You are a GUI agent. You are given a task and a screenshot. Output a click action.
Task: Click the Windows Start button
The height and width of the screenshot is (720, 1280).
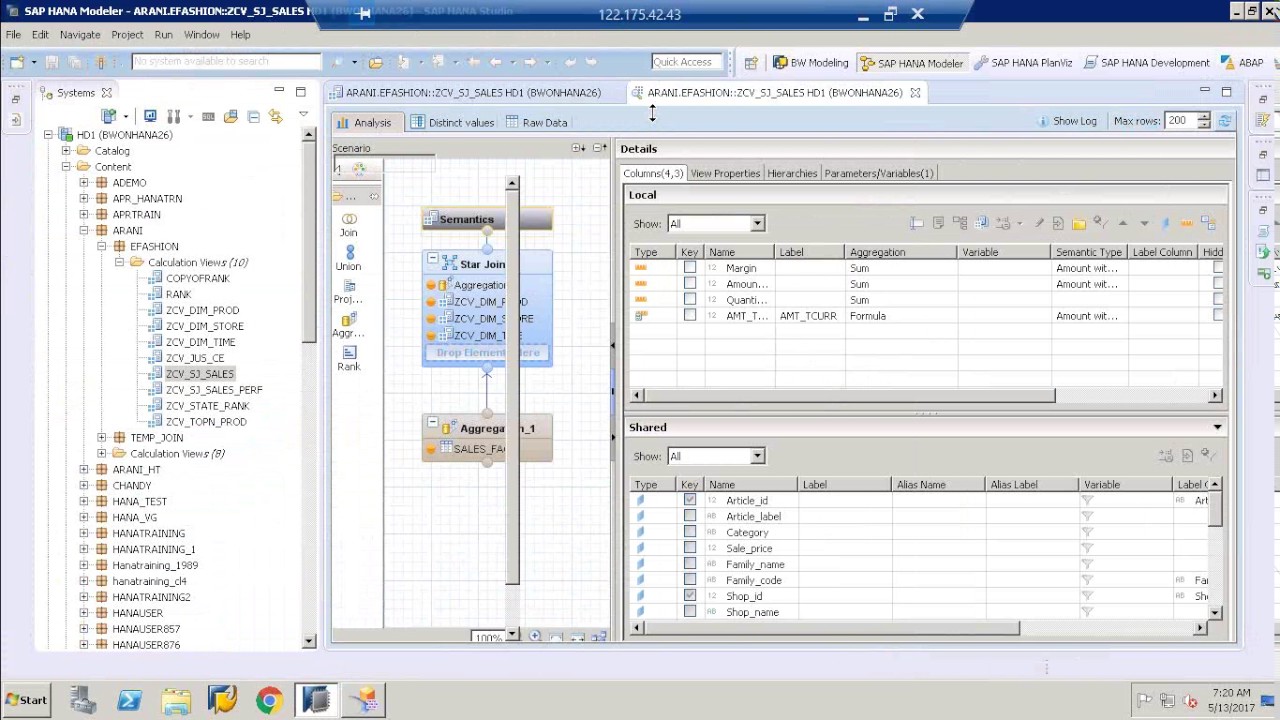coord(26,700)
